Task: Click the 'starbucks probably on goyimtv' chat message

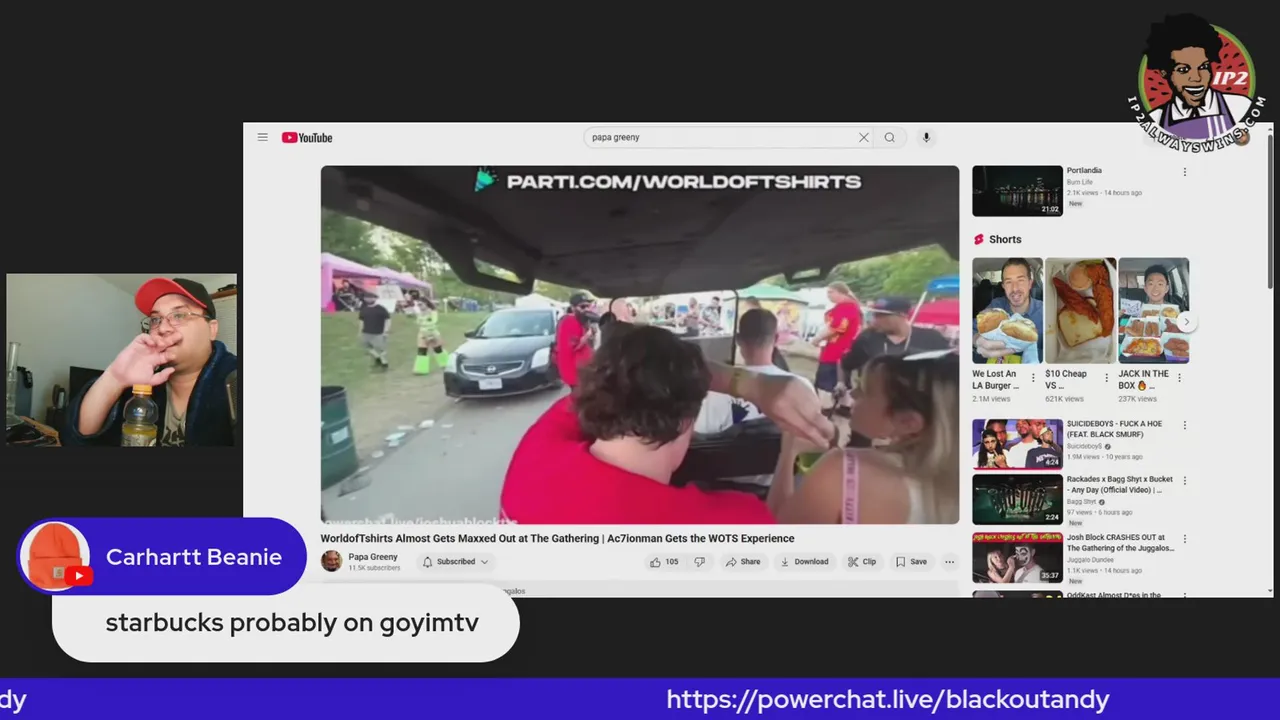Action: point(292,622)
